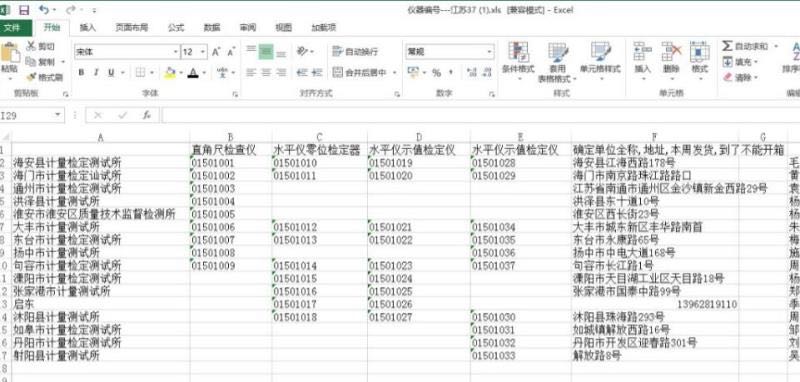Open number format dropdown showing 常规
This screenshot has width=800, height=382.
point(490,52)
